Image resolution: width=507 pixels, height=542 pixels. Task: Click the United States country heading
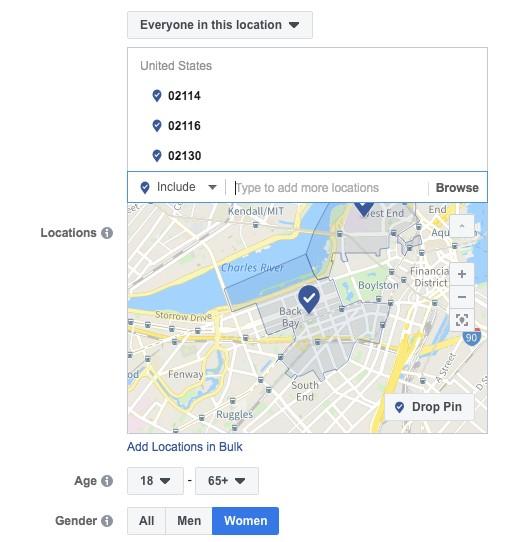coord(176,66)
